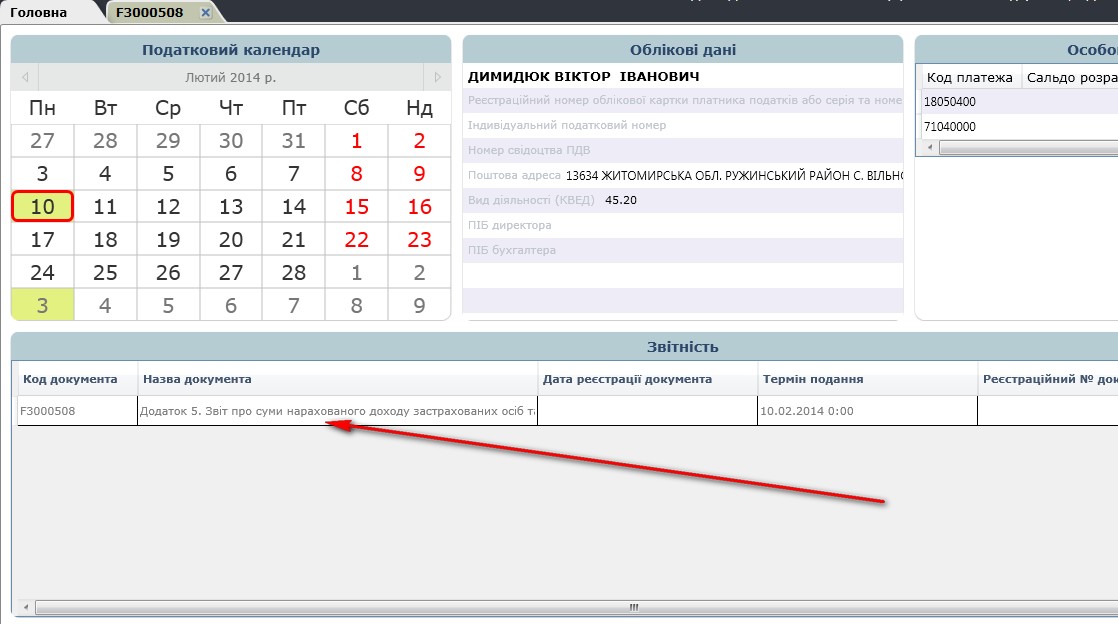Close the F3000508 tab
Screen dimensions: 1118x624
pos(205,12)
